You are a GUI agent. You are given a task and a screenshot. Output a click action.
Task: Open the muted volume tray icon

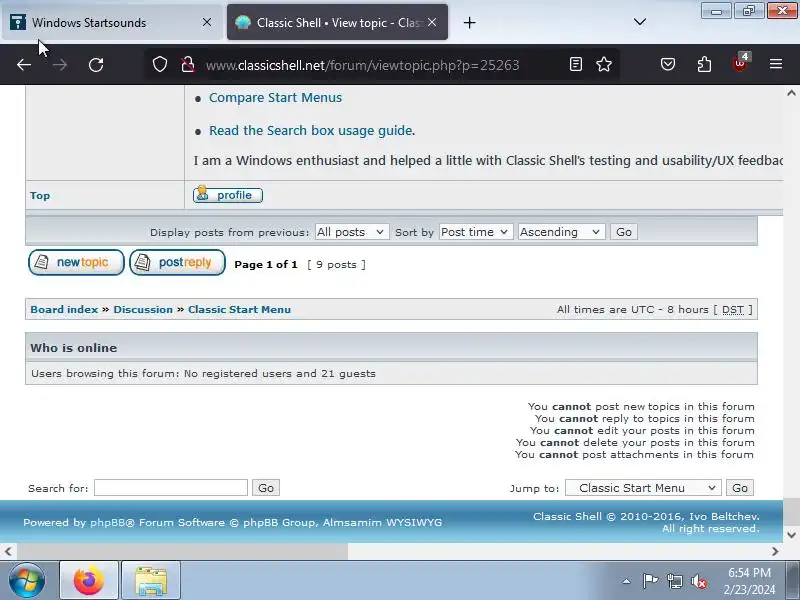699,581
